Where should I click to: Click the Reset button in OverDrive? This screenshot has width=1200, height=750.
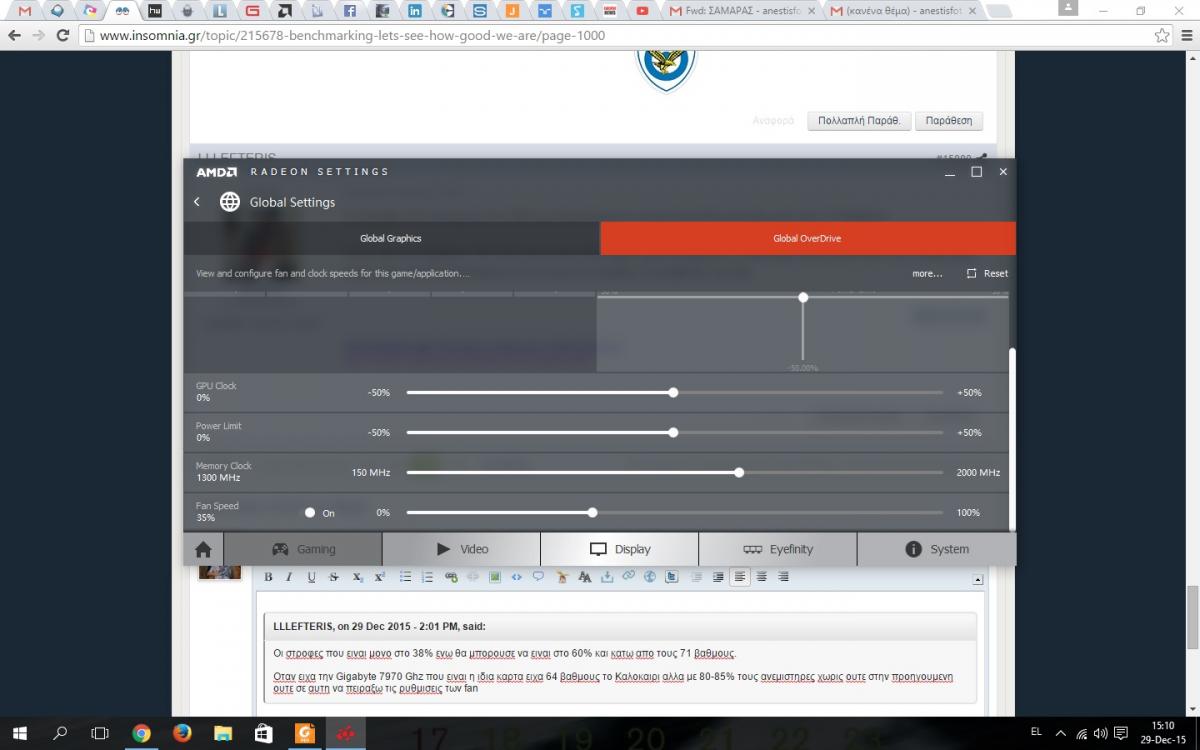(x=987, y=273)
